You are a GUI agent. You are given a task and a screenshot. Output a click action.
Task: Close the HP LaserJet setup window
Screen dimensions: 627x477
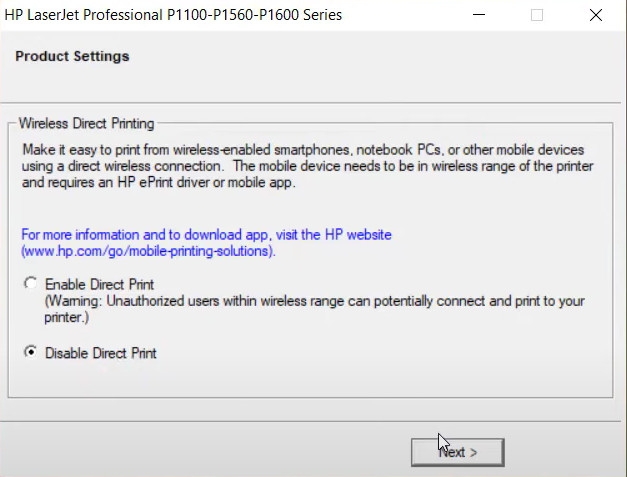(597, 15)
